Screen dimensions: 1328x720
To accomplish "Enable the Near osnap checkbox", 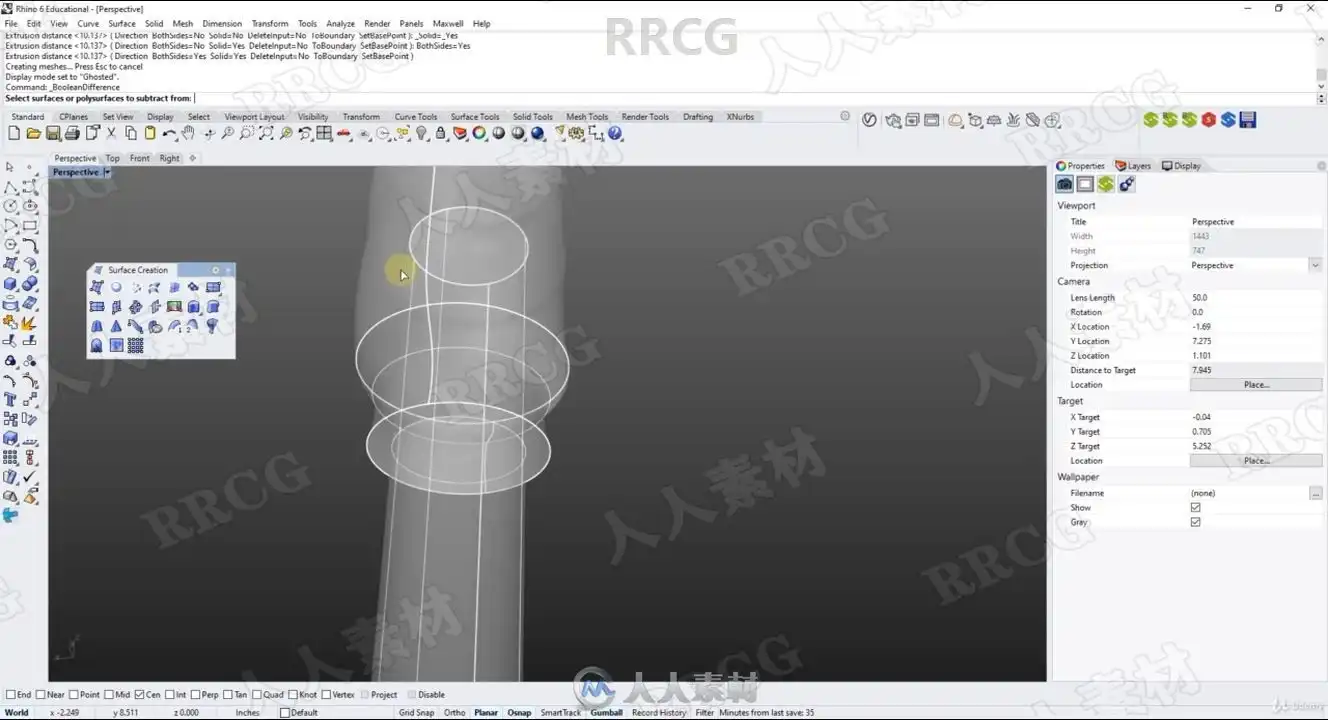I will point(39,695).
